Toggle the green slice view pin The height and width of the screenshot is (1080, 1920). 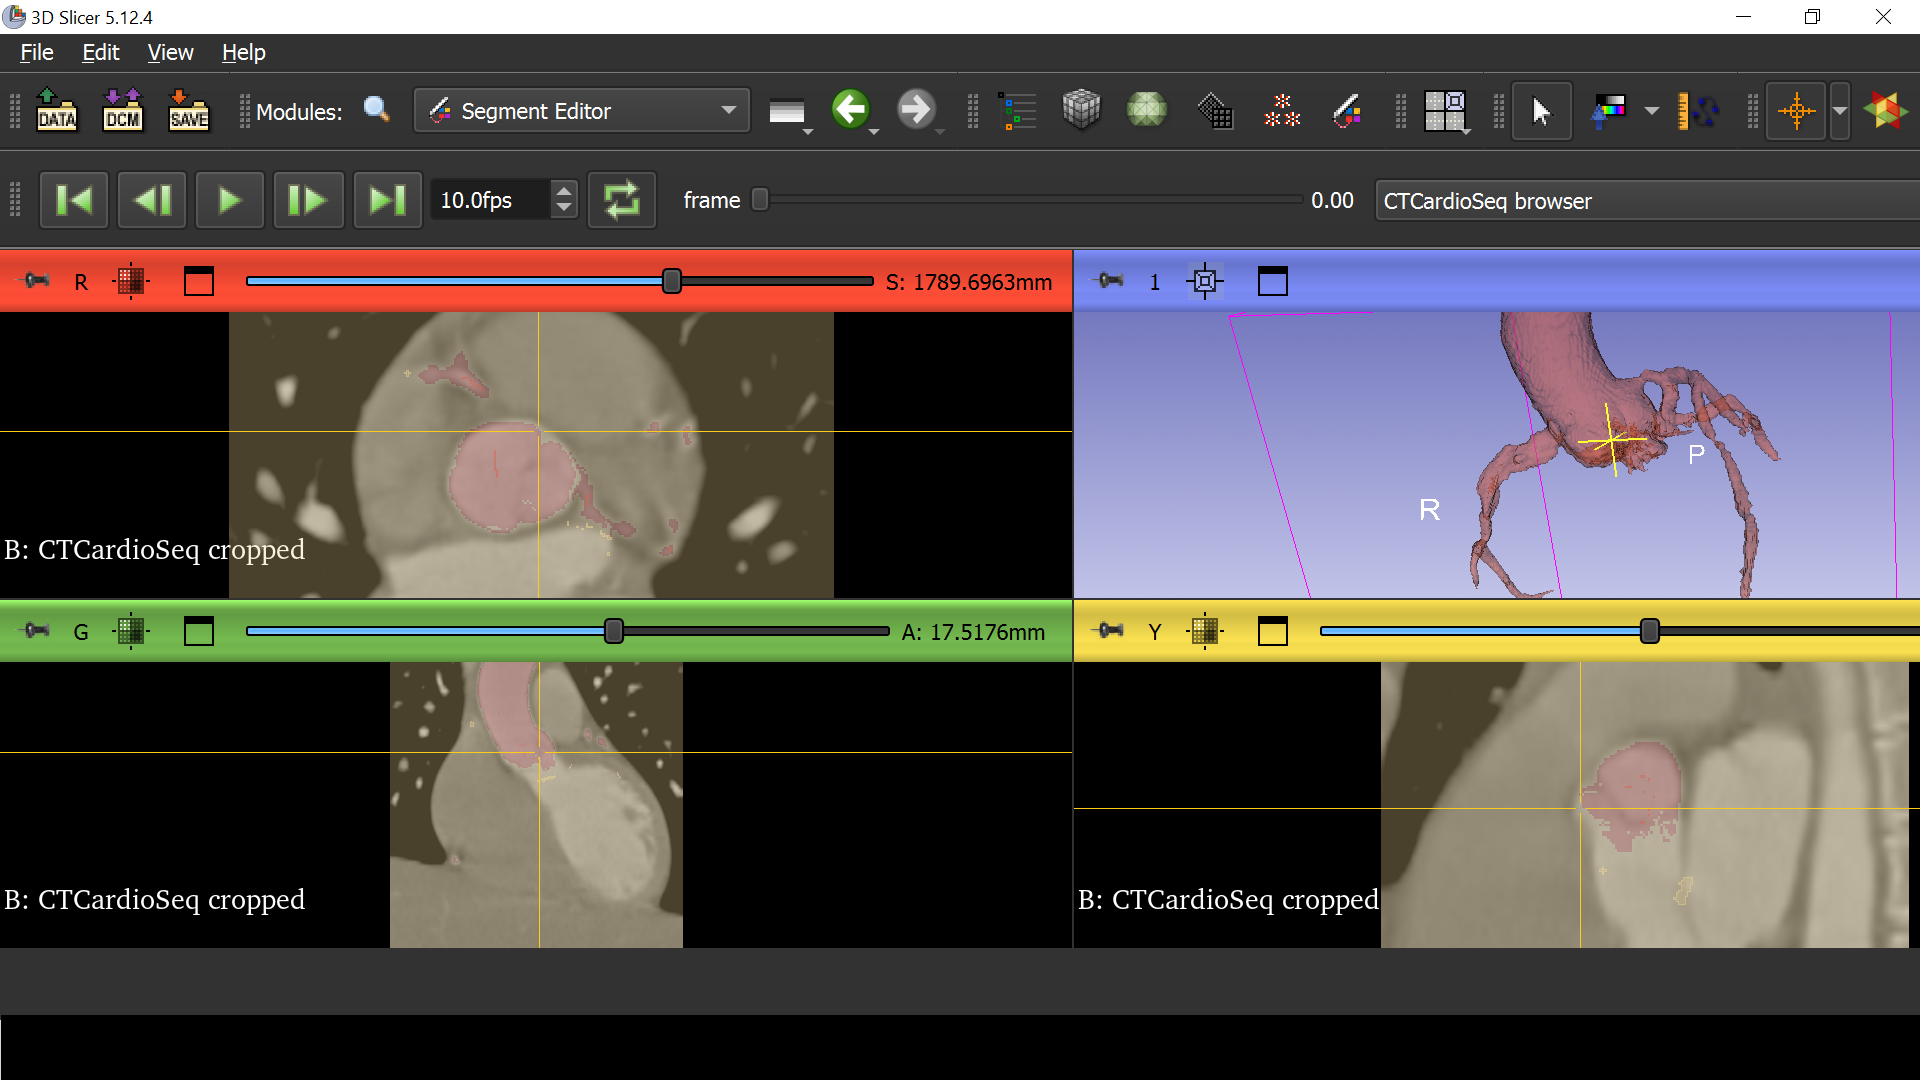[37, 631]
